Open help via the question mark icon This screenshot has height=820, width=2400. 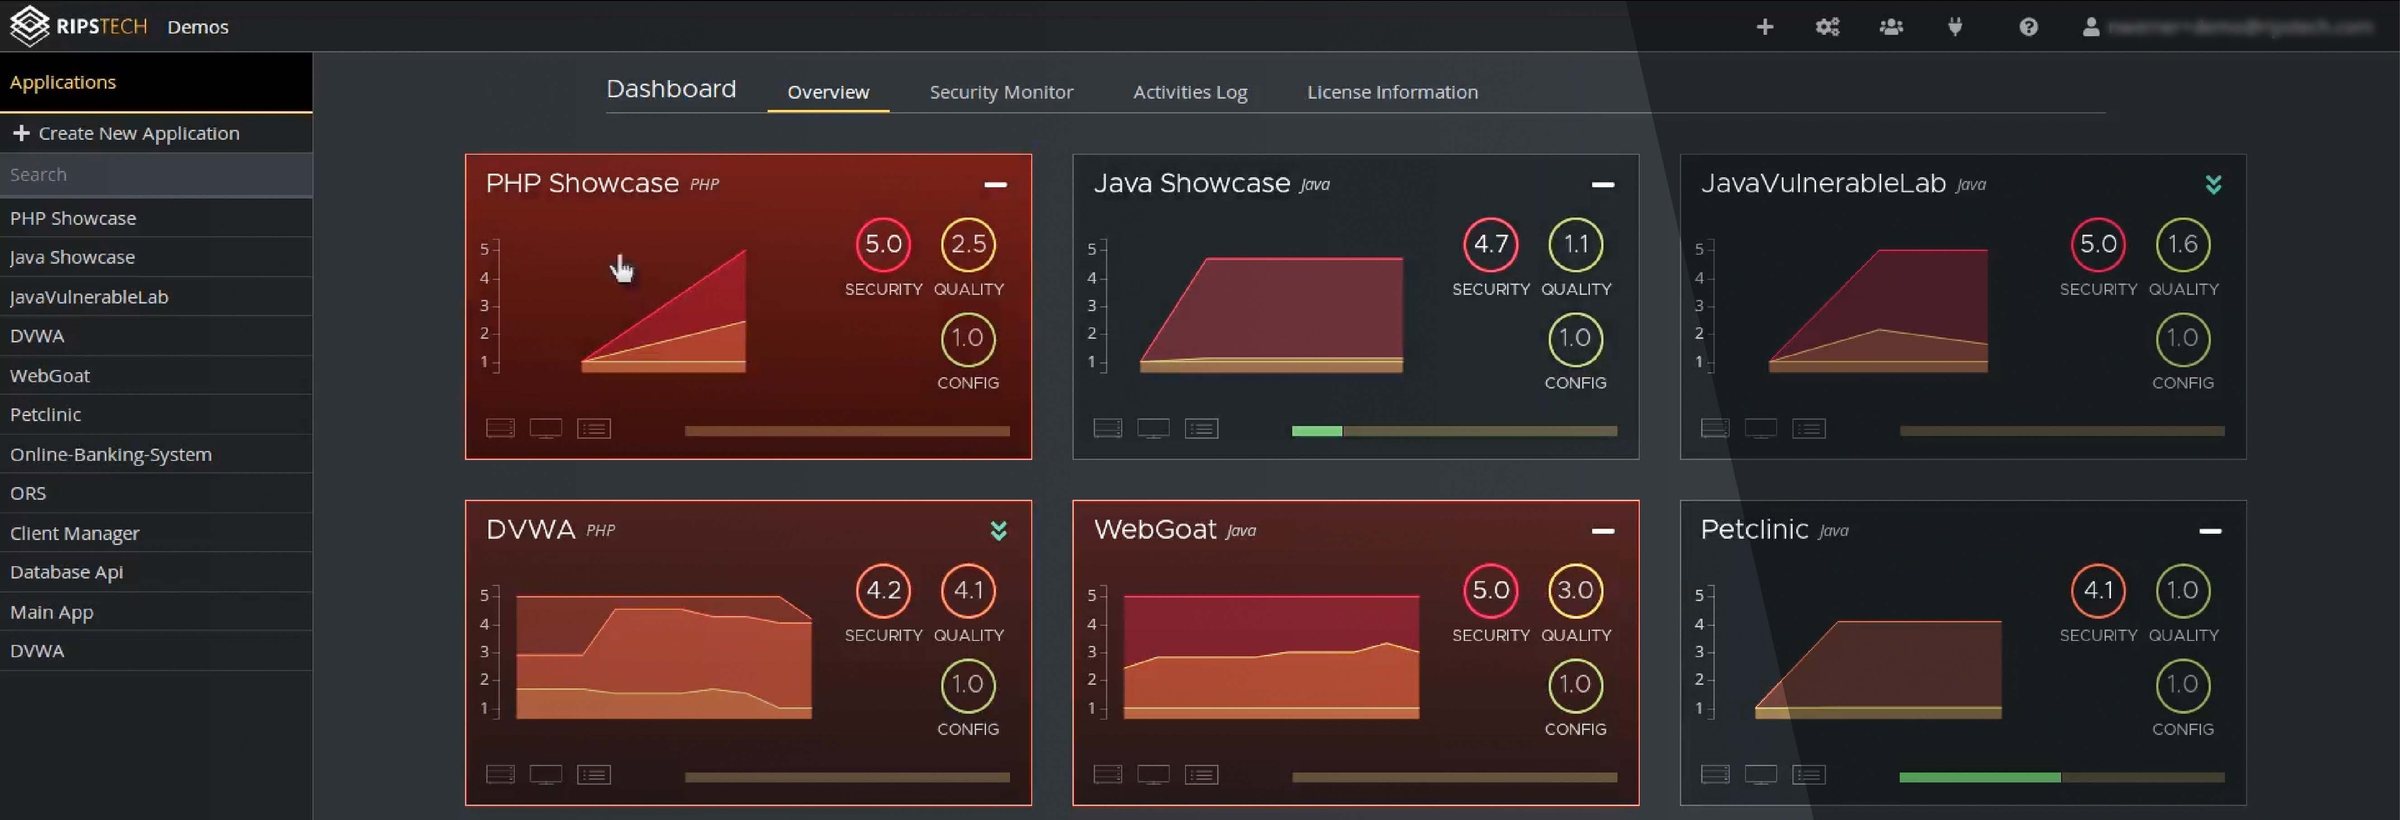pos(2028,27)
